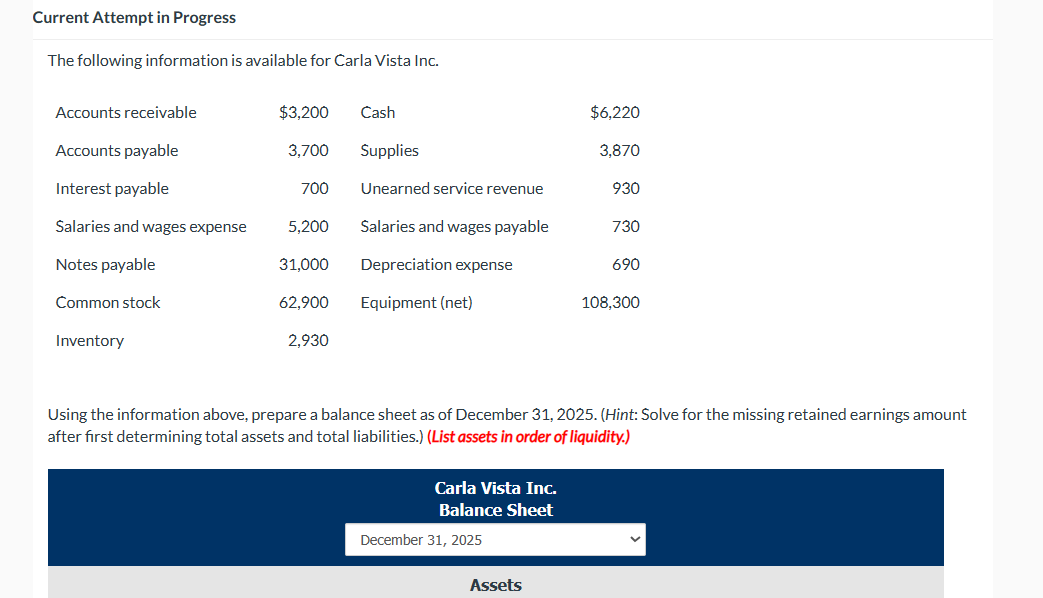
Task: Select the Salaries and wages expense label
Action: pos(150,226)
